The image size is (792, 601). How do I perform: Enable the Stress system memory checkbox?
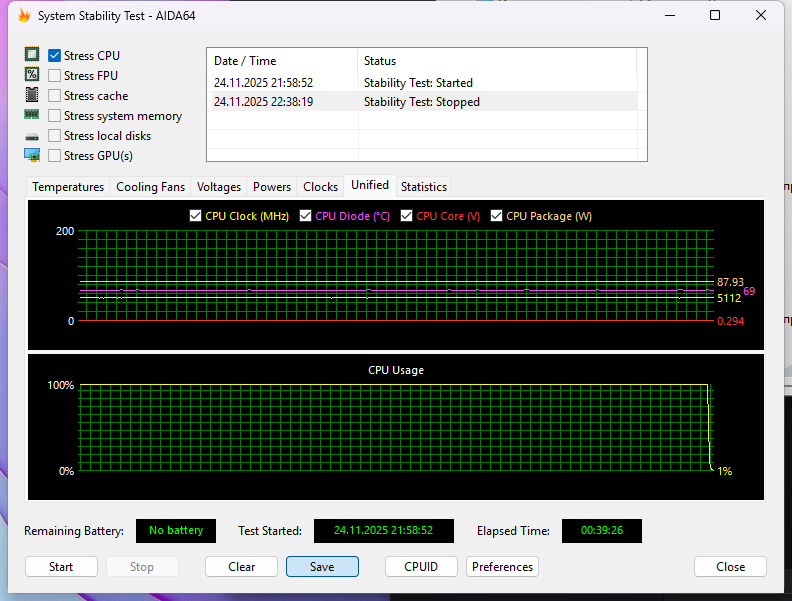55,116
